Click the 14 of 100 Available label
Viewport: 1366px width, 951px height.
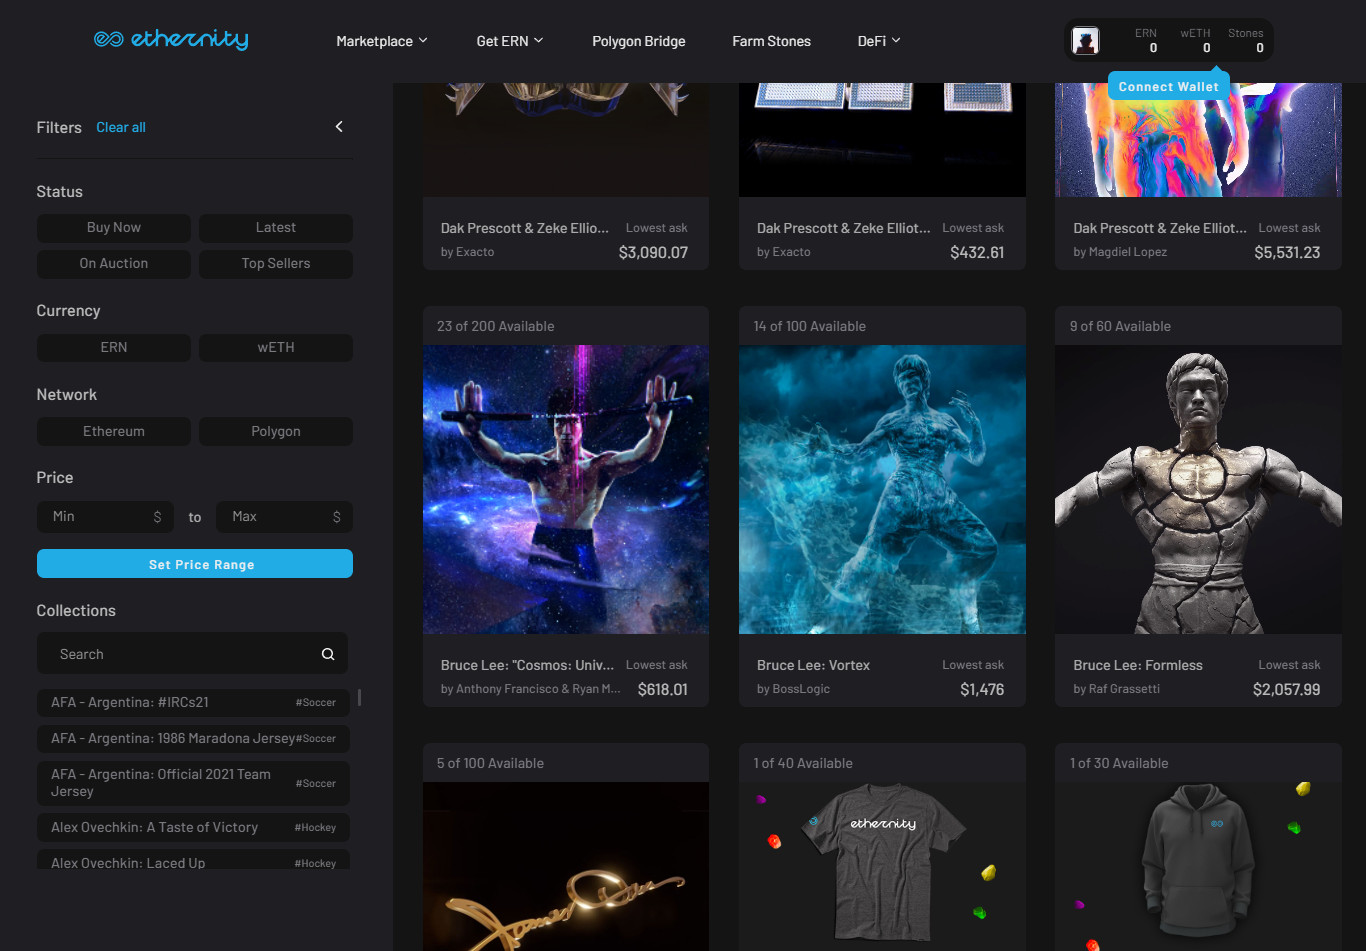coord(810,326)
